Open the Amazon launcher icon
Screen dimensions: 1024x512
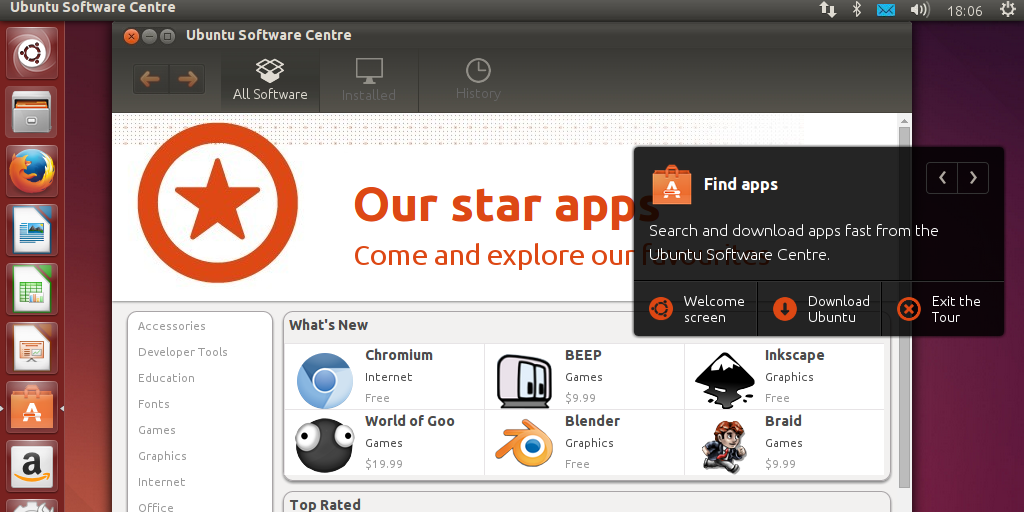(x=31, y=466)
